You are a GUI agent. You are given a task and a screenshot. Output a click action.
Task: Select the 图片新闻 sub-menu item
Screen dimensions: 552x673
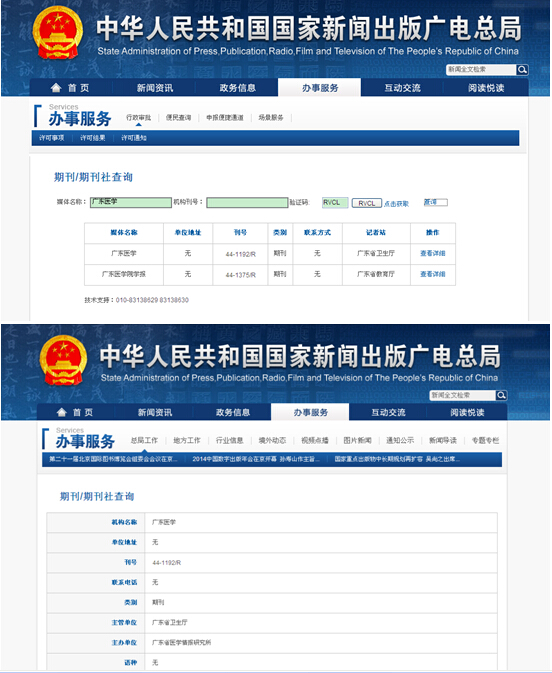tap(357, 440)
